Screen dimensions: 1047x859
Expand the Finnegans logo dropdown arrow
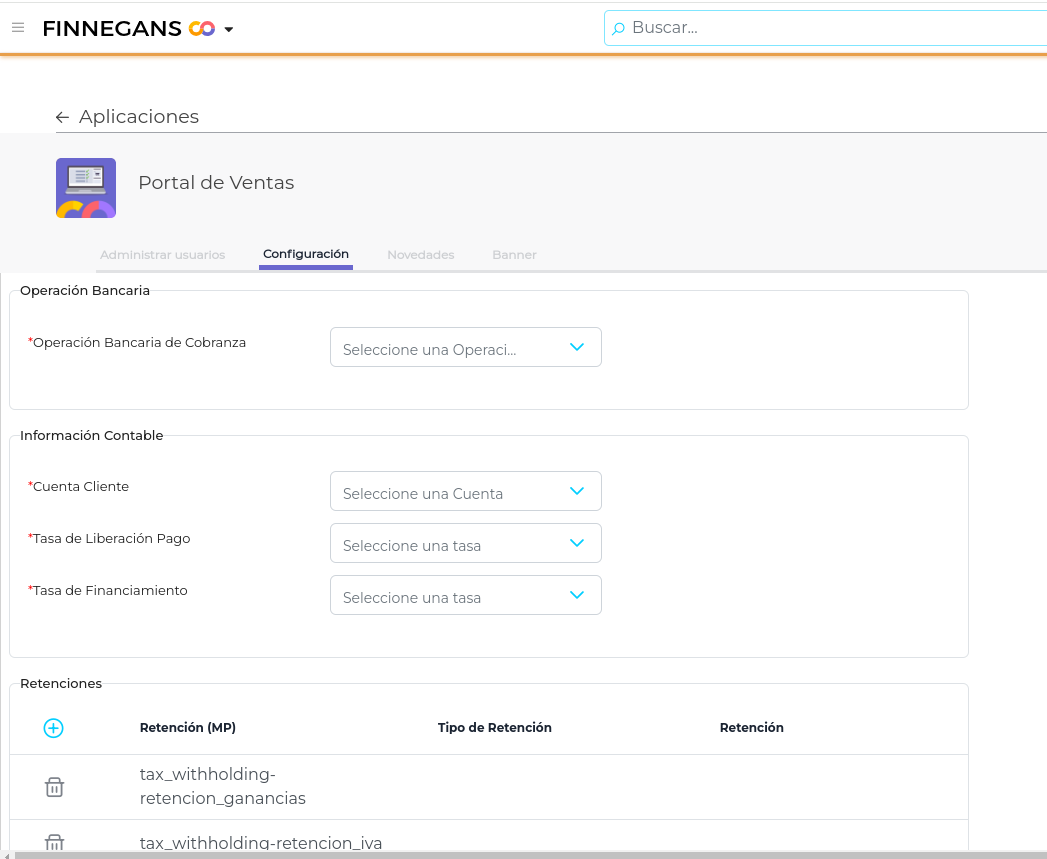coord(229,29)
